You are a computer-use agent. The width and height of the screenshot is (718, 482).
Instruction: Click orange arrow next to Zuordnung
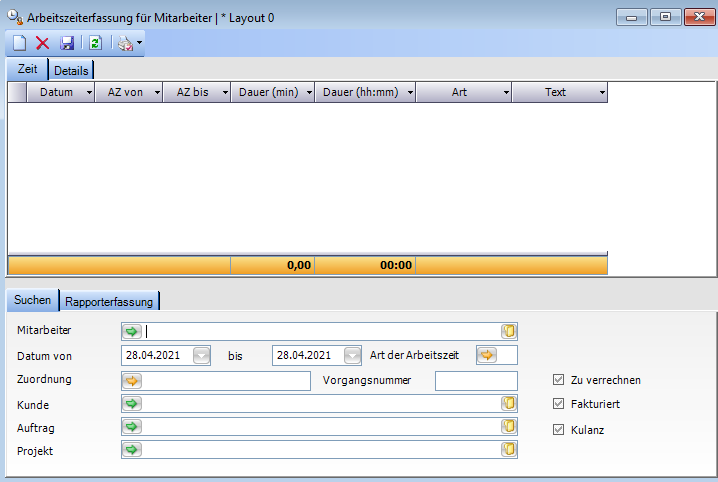[132, 380]
